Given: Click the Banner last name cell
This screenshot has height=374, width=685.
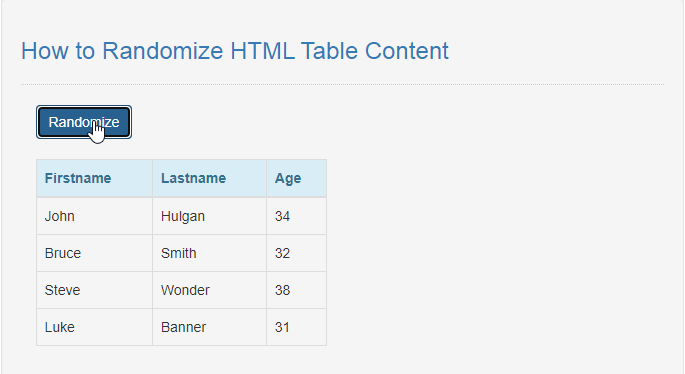Looking at the screenshot, I should (x=209, y=327).
